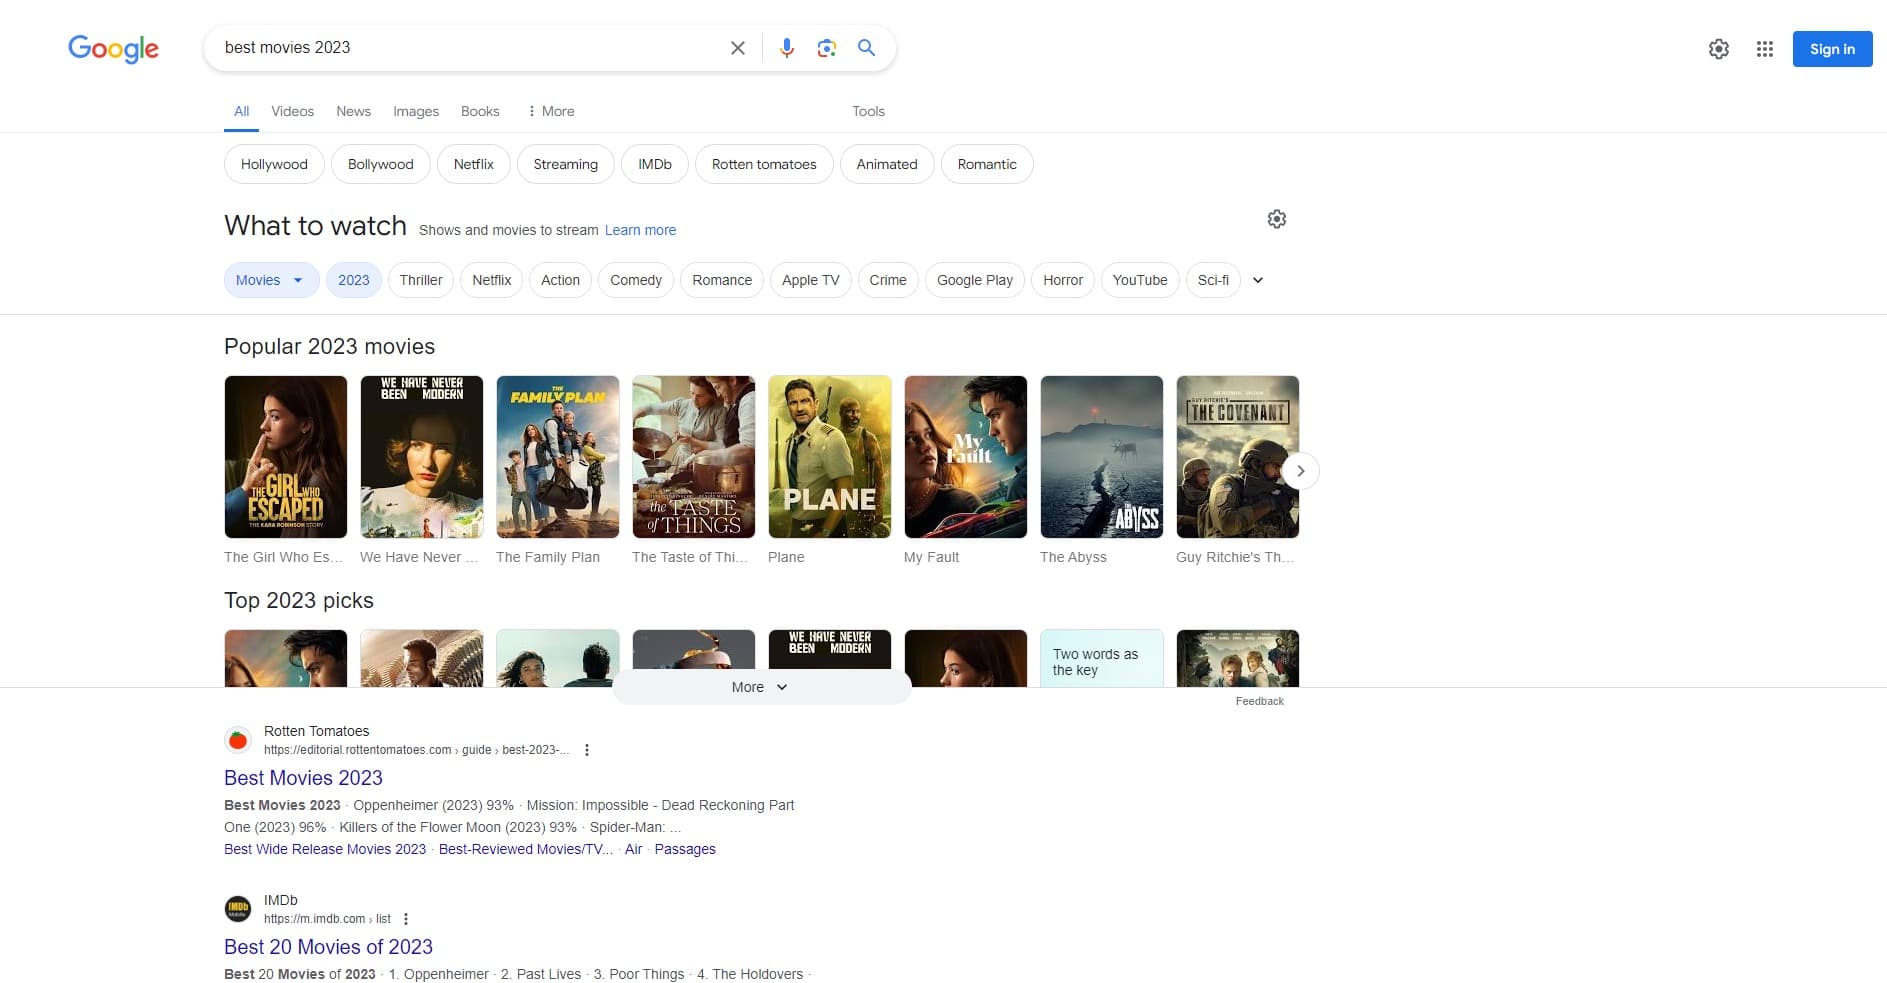Toggle Romance genre filter
Screen dimensions: 1887x983
722,280
